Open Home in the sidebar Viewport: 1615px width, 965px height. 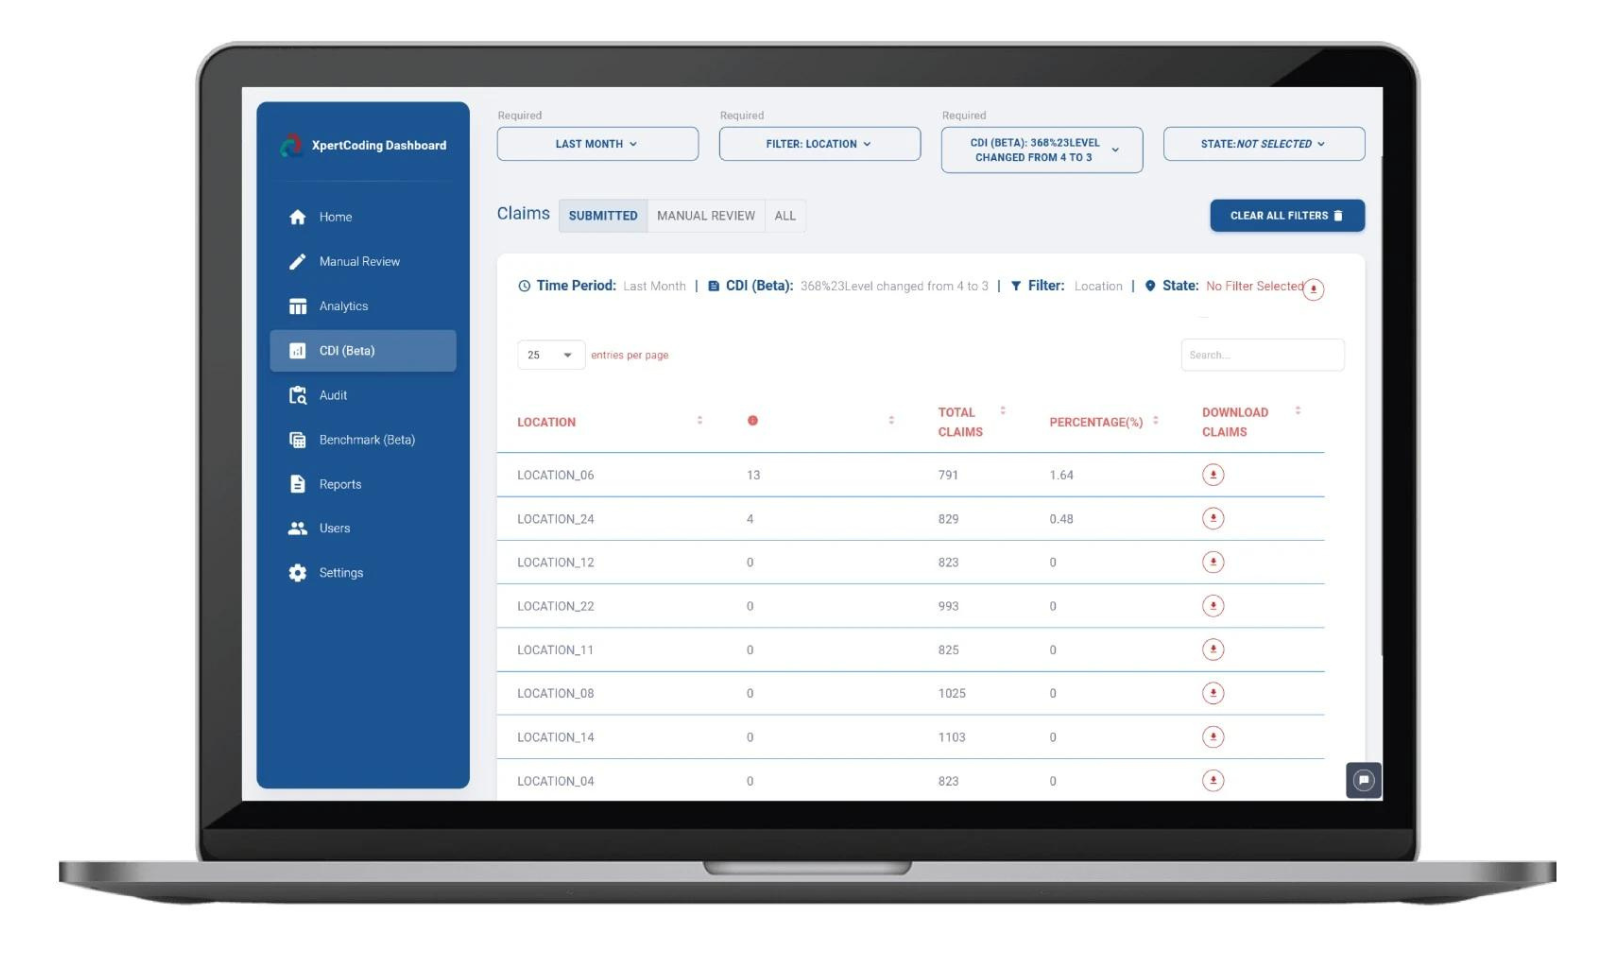363,217
